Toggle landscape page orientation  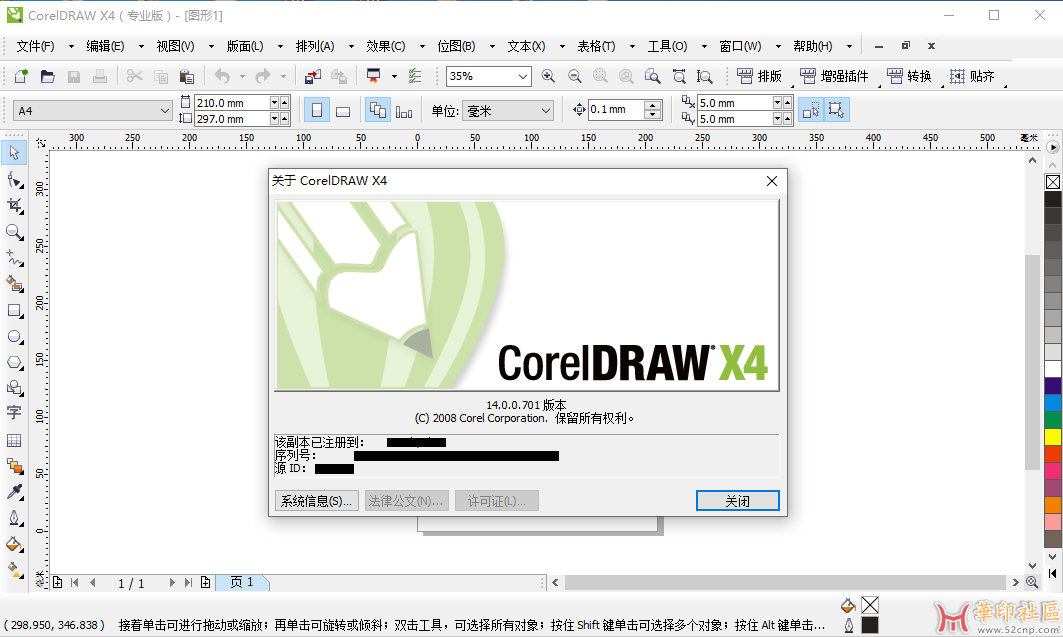343,110
